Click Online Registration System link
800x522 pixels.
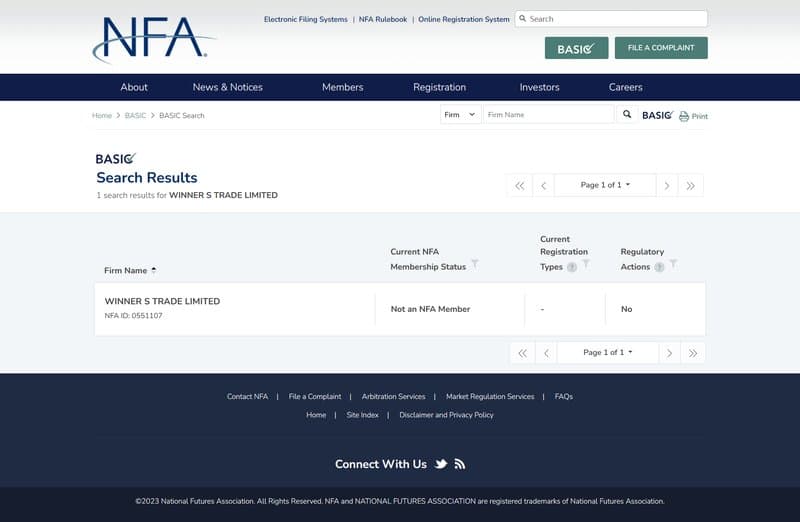(464, 19)
